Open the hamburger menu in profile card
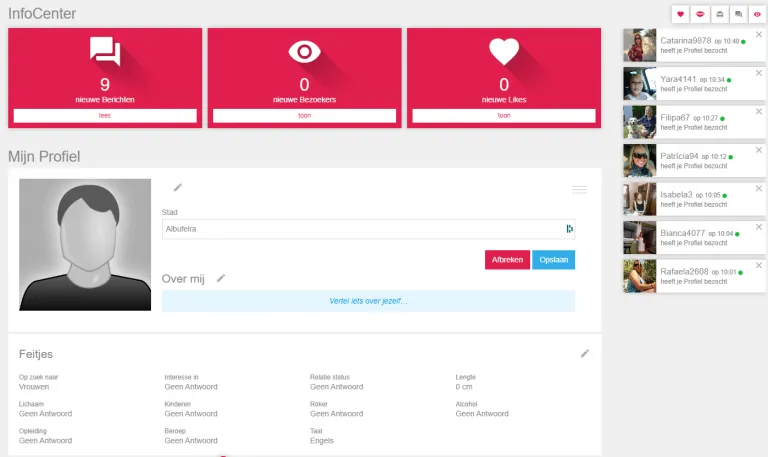This screenshot has height=457, width=768. pos(579,190)
